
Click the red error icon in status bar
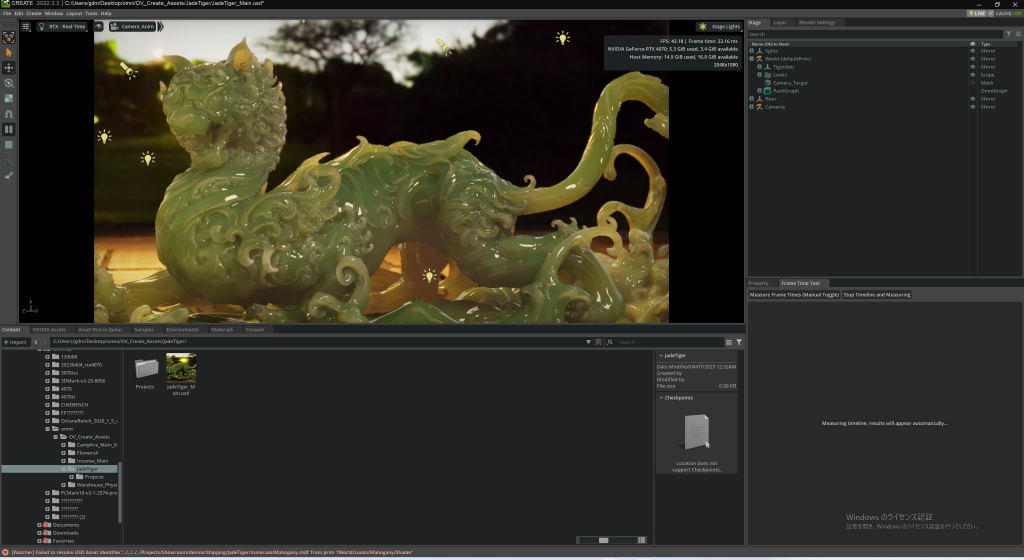(5, 552)
